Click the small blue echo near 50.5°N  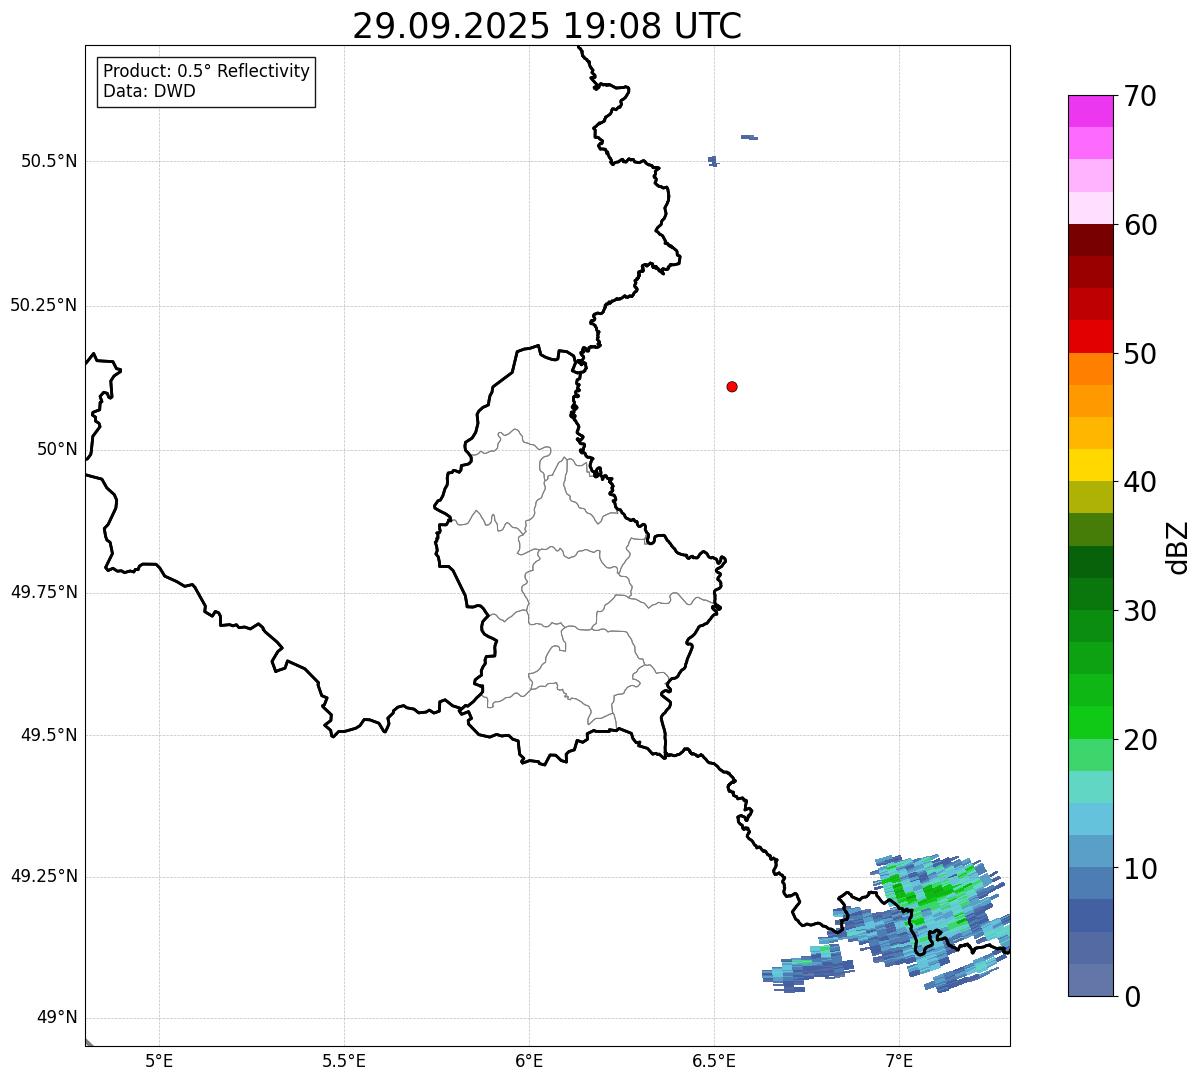tap(713, 161)
